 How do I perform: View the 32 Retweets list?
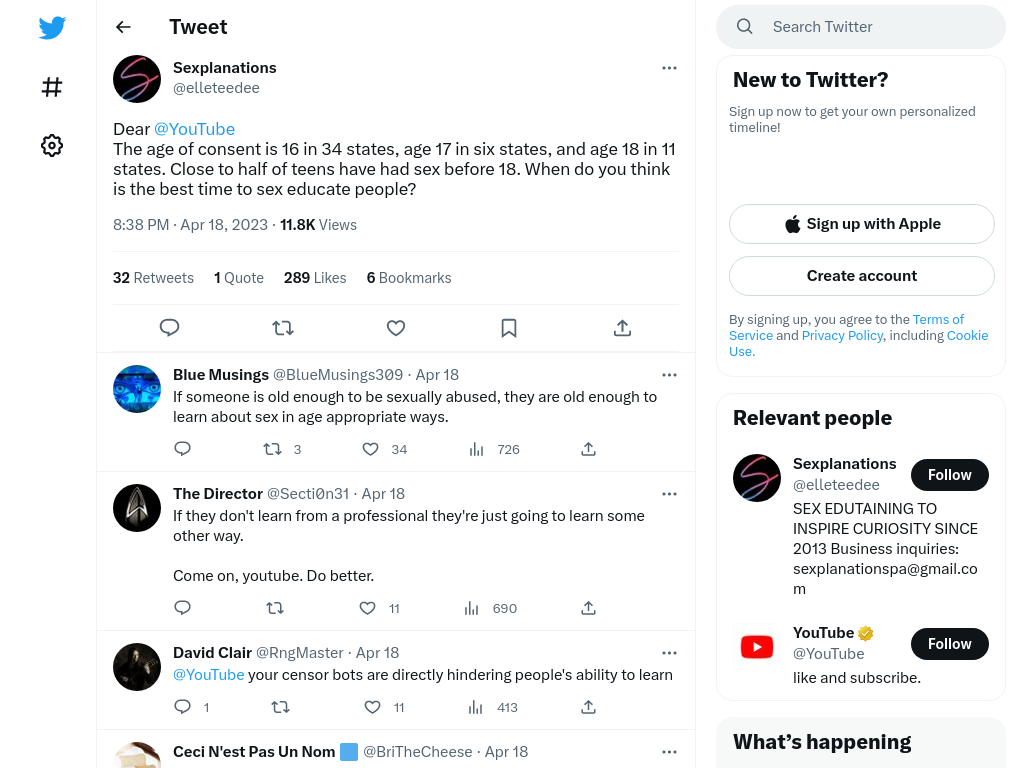153,278
